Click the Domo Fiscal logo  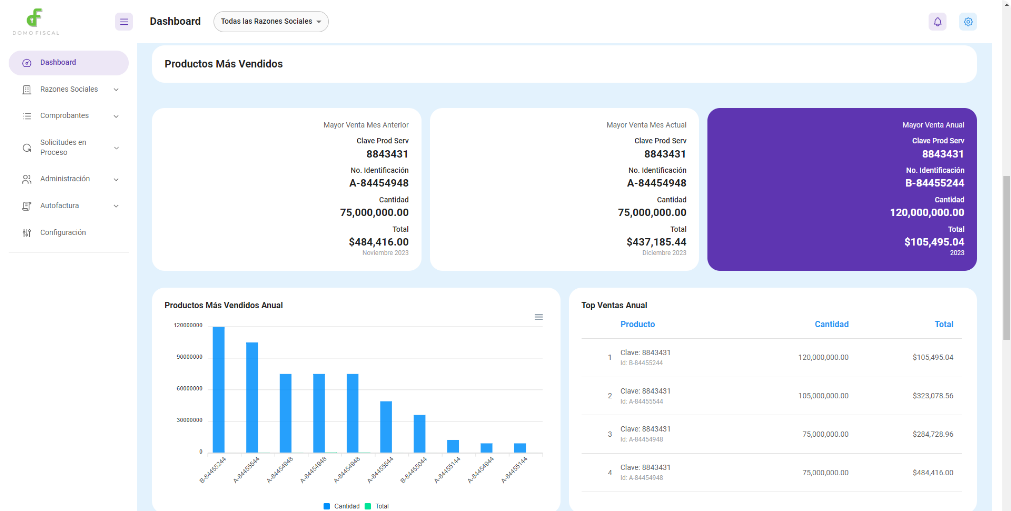click(35, 21)
